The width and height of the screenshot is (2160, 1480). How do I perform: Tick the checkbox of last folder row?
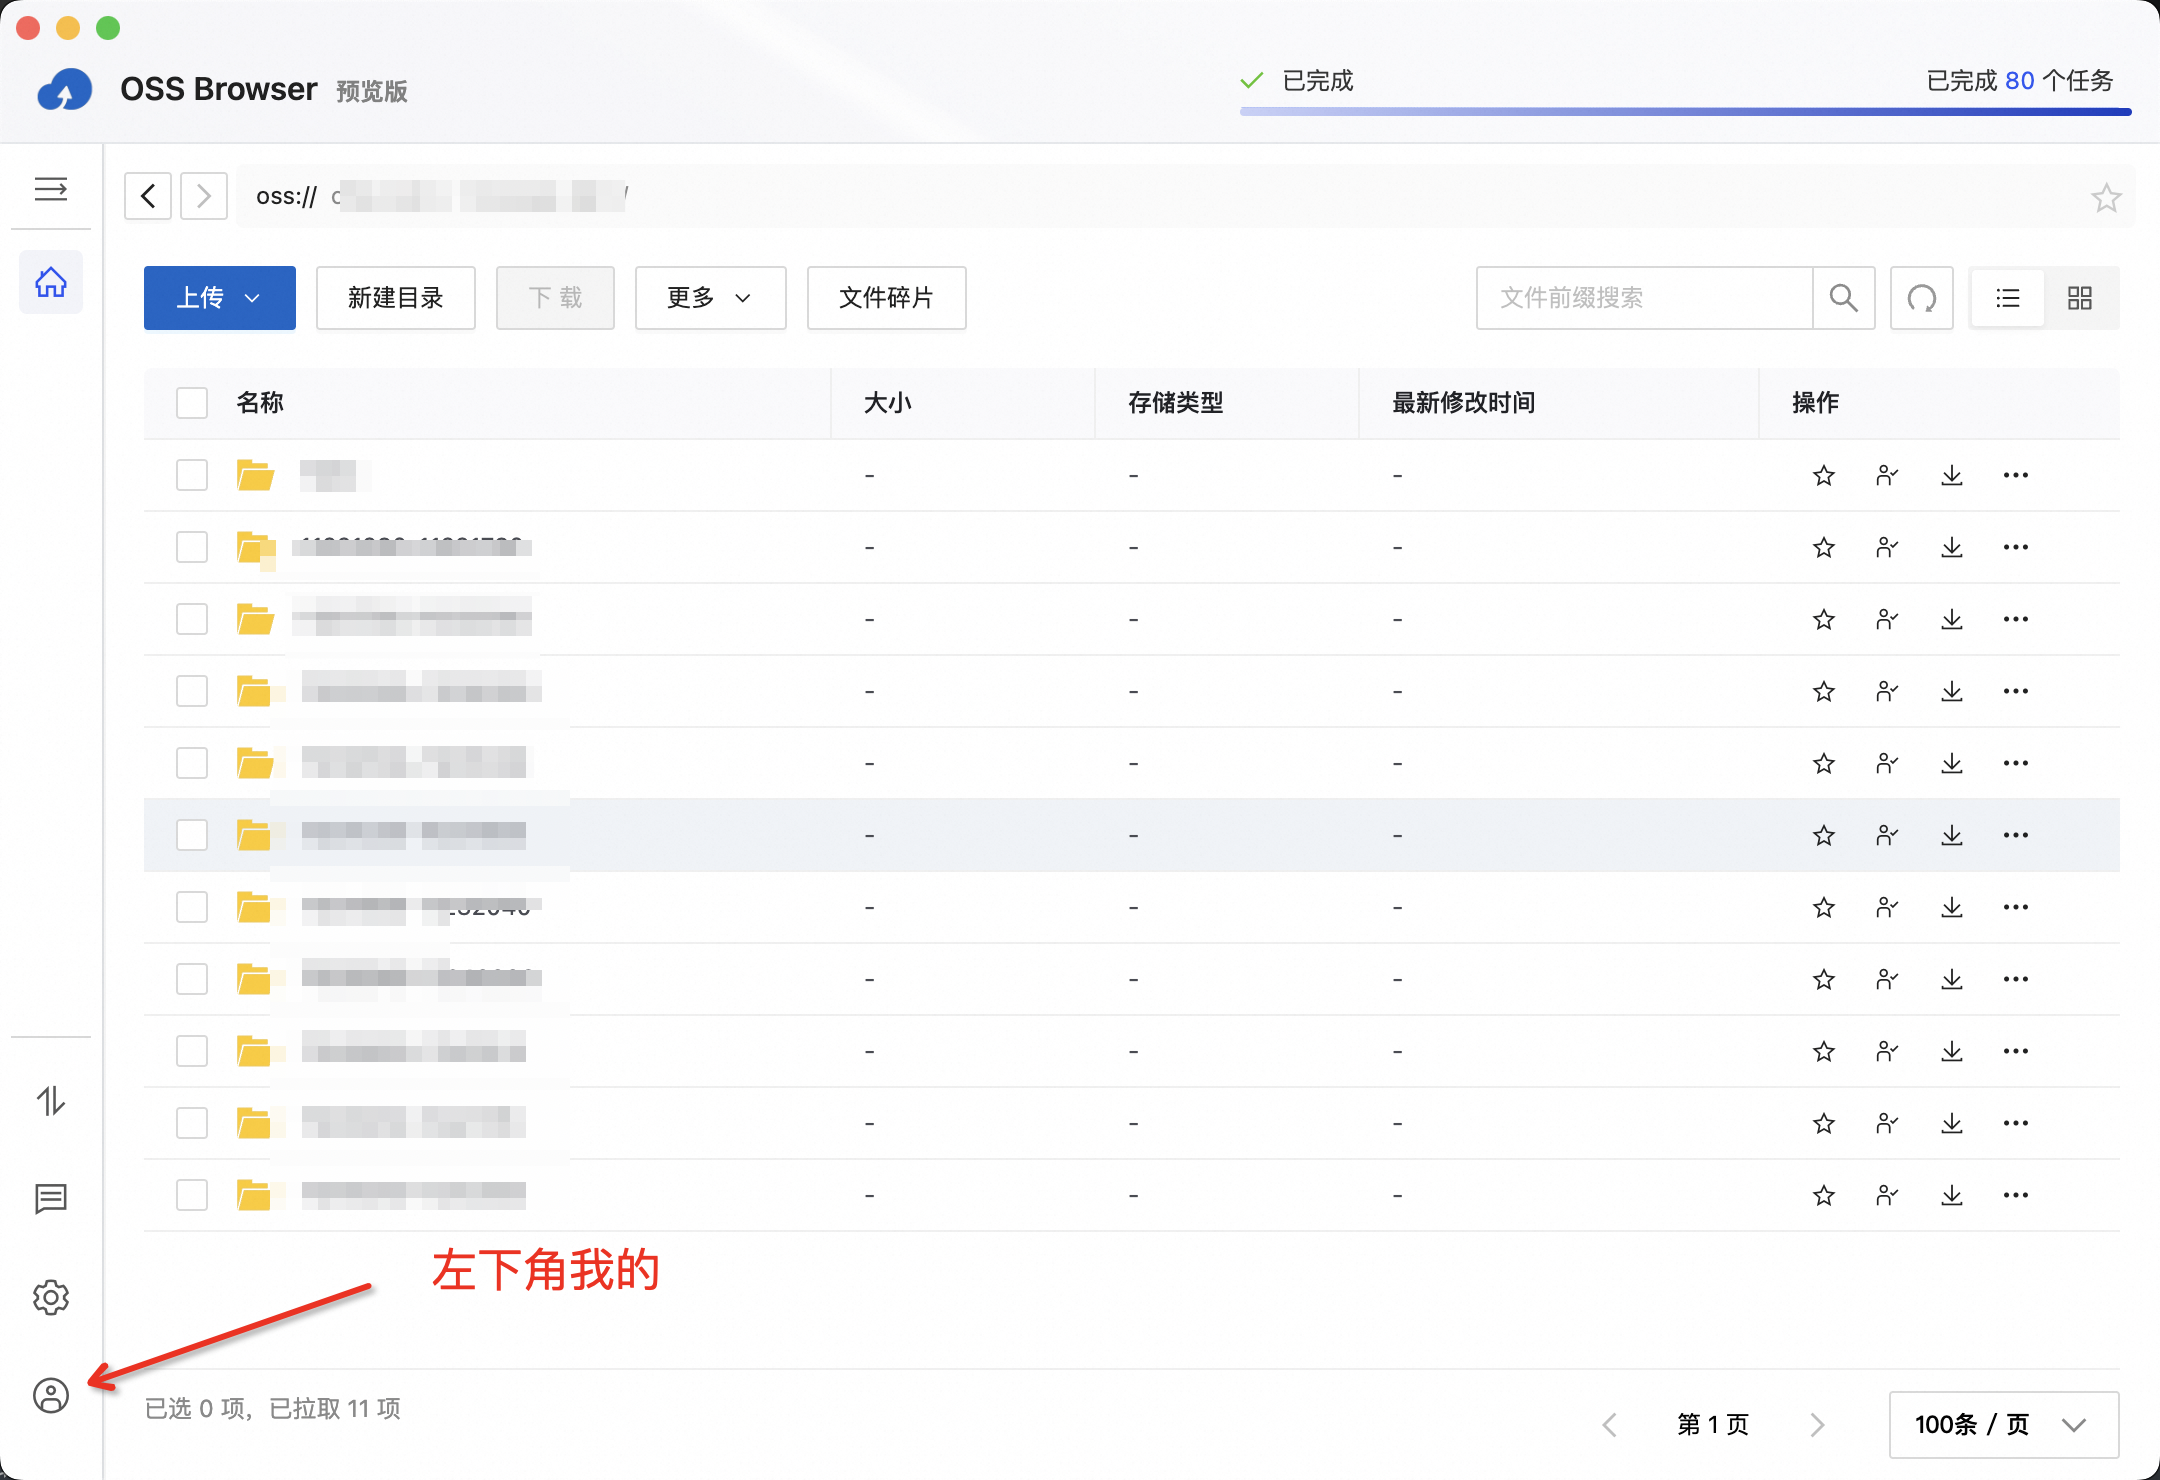tap(192, 1195)
